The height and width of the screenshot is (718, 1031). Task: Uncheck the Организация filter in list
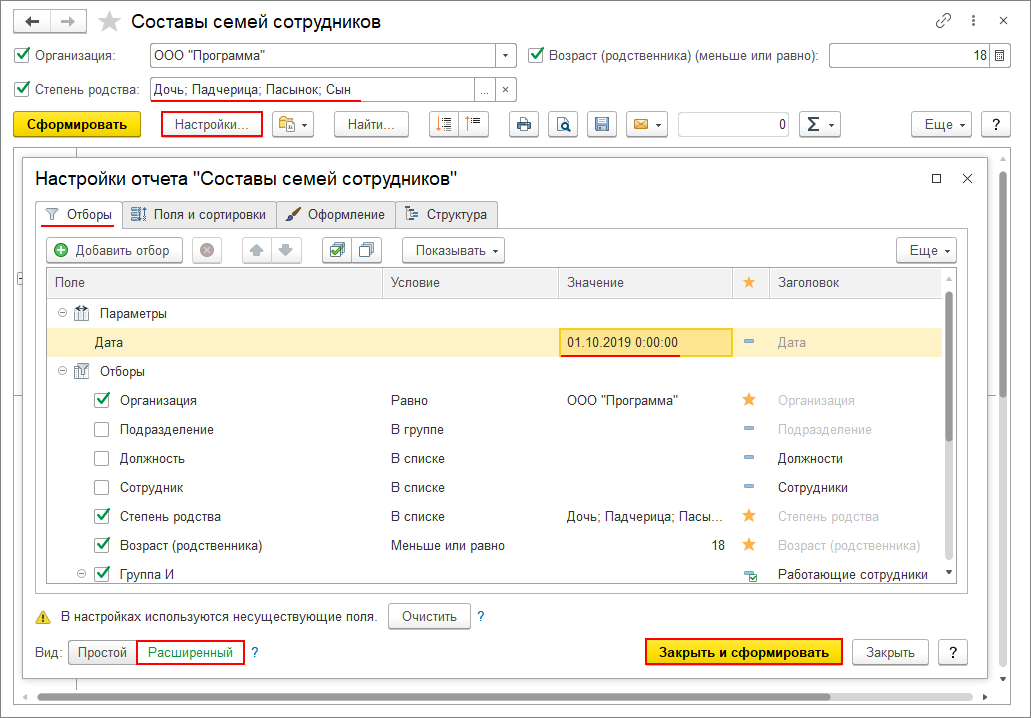coord(101,400)
